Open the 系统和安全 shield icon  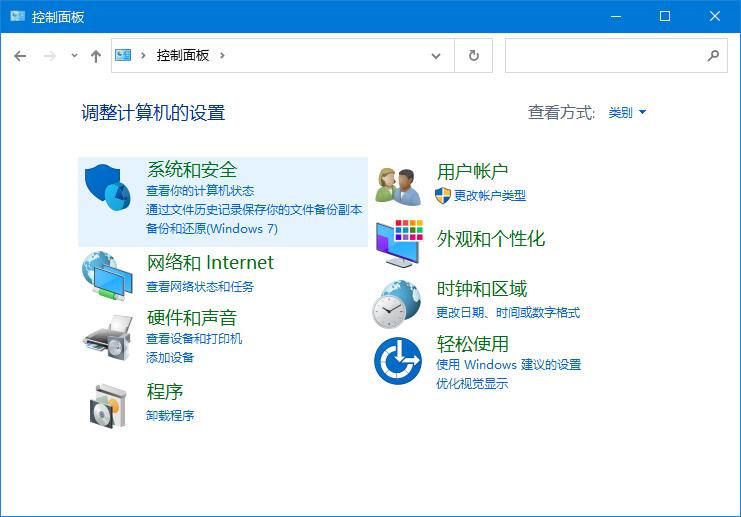tap(108, 188)
